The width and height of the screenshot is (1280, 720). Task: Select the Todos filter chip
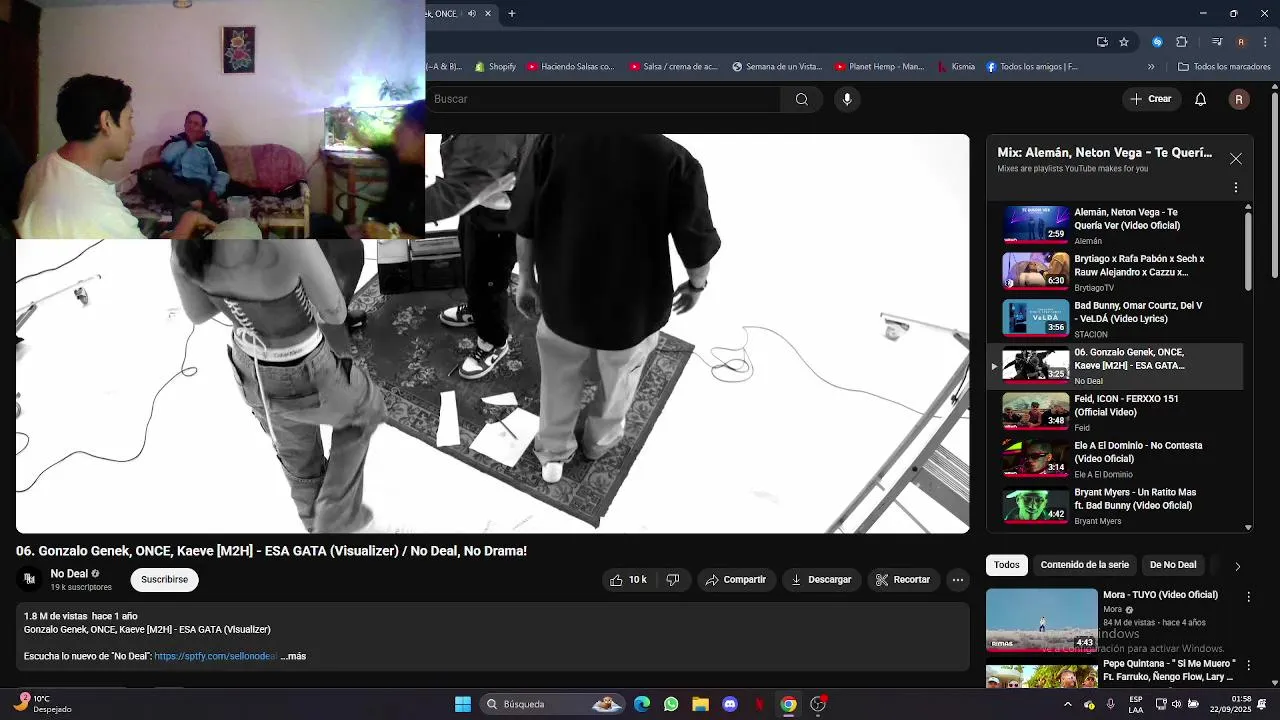(1007, 565)
